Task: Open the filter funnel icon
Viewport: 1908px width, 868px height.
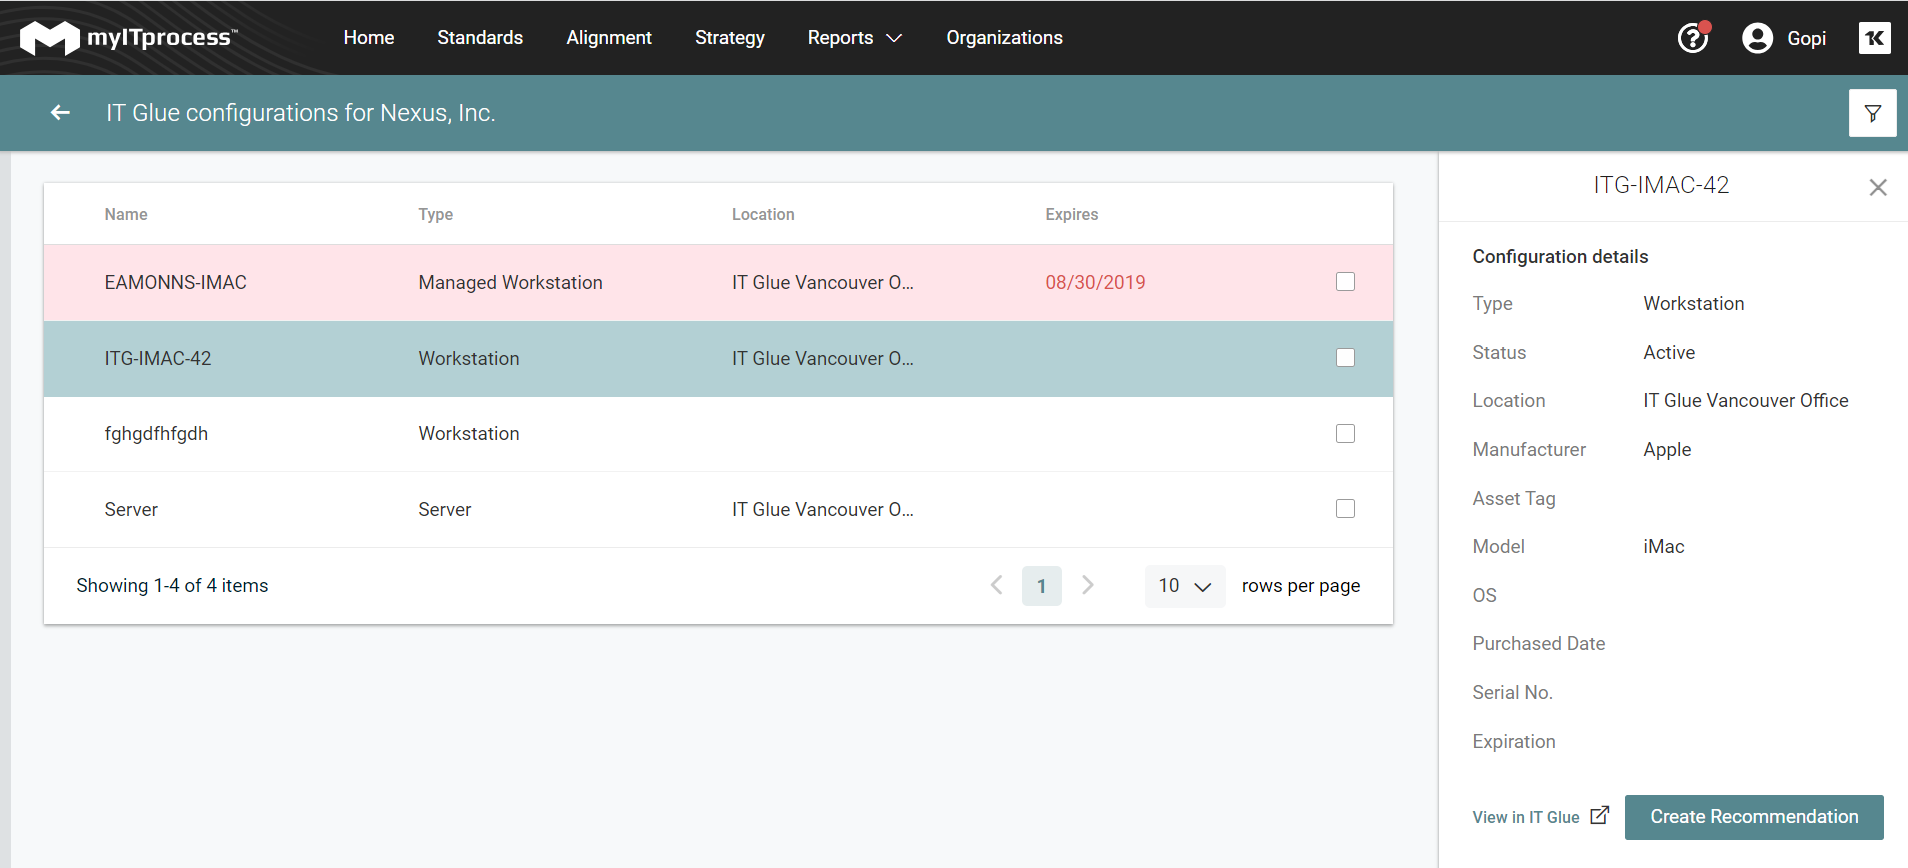Action: point(1872,113)
